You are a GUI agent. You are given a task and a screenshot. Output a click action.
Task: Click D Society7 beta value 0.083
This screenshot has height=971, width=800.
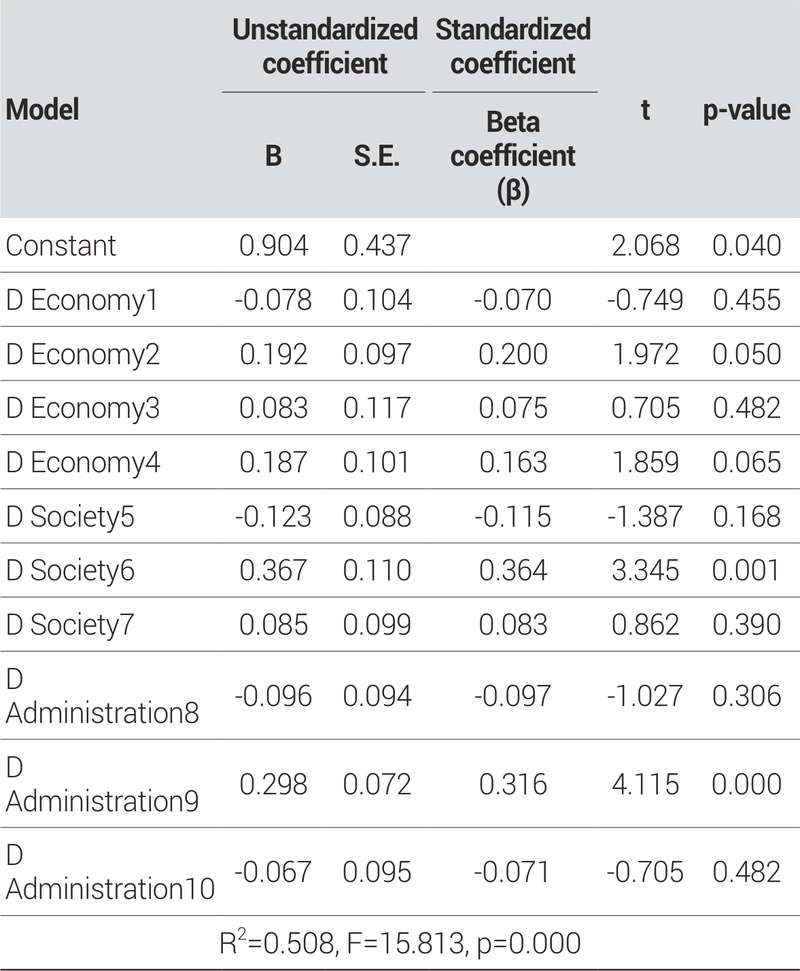513,626
